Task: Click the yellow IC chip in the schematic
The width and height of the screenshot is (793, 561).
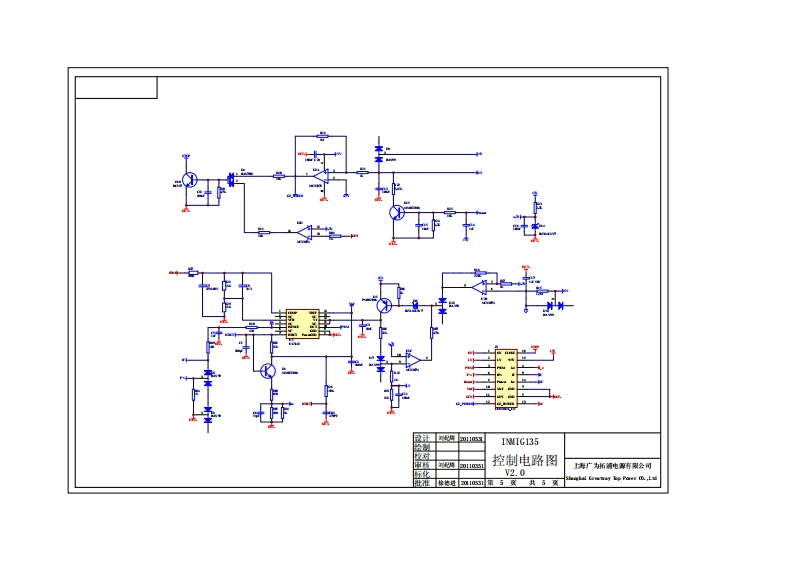Action: tap(302, 323)
